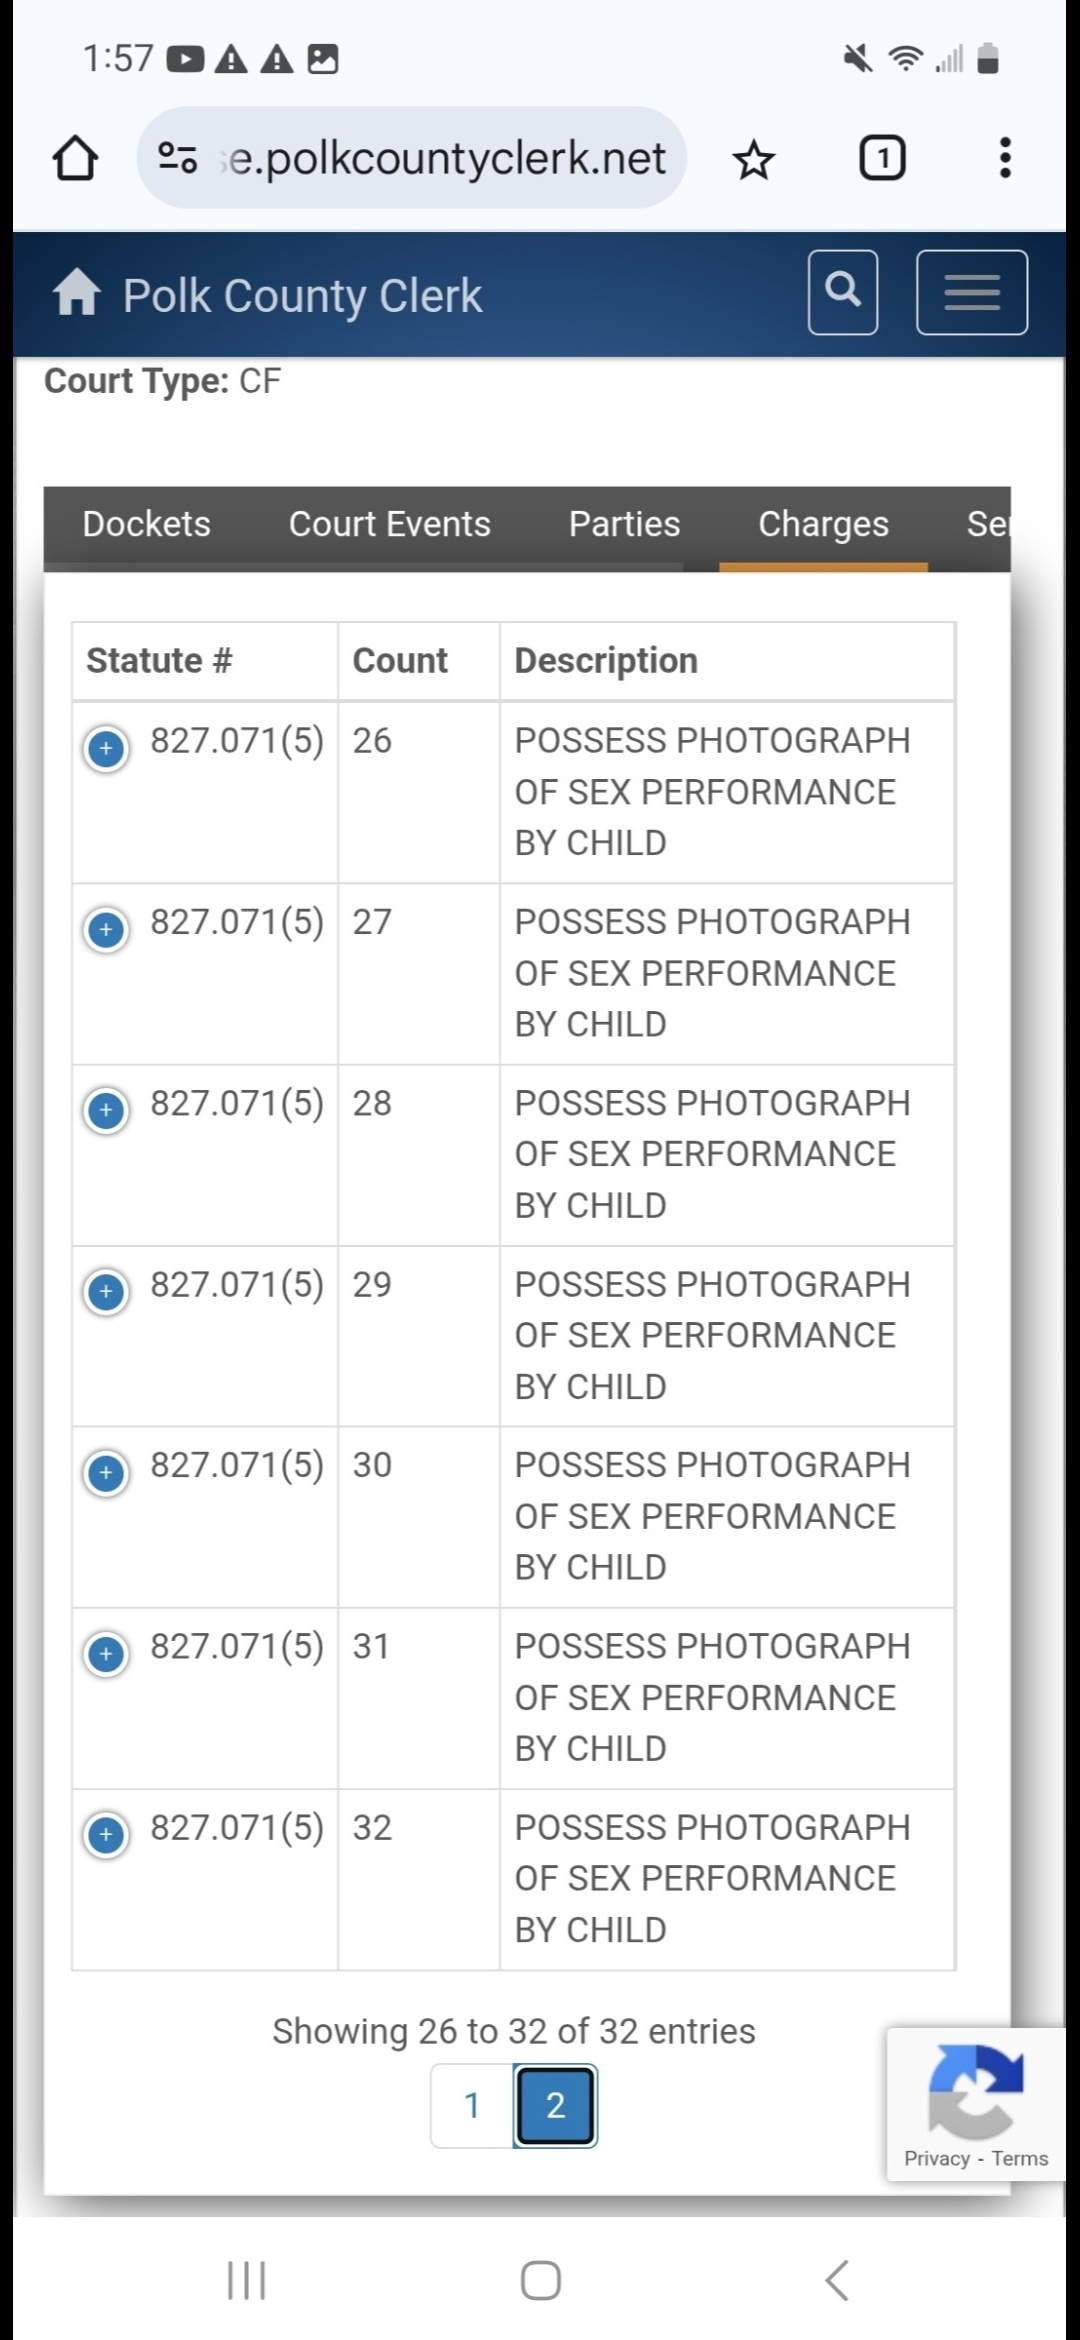Open the Parties tab
Screen dimensions: 1080x2340
point(624,524)
